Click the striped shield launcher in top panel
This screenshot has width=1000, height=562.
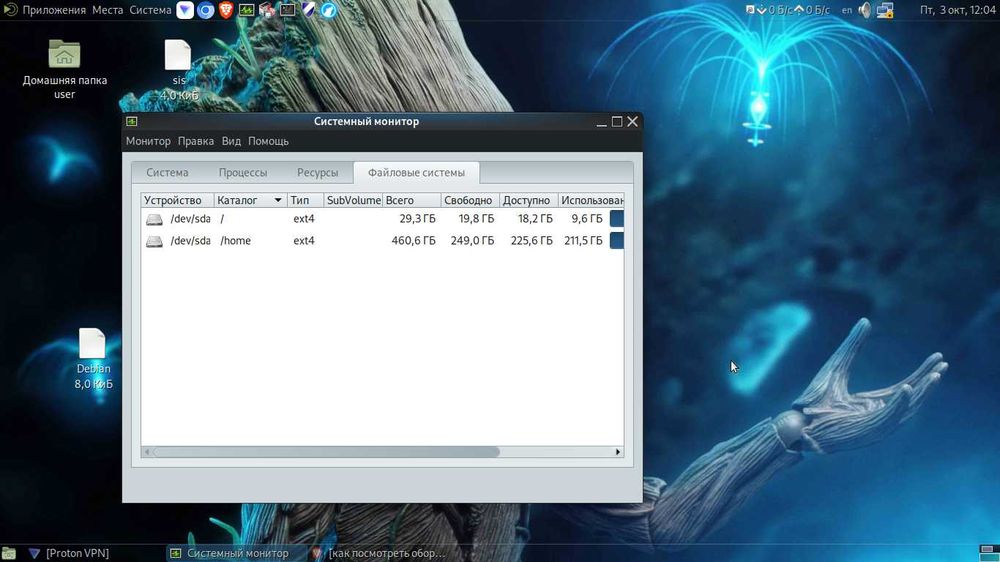click(x=308, y=10)
